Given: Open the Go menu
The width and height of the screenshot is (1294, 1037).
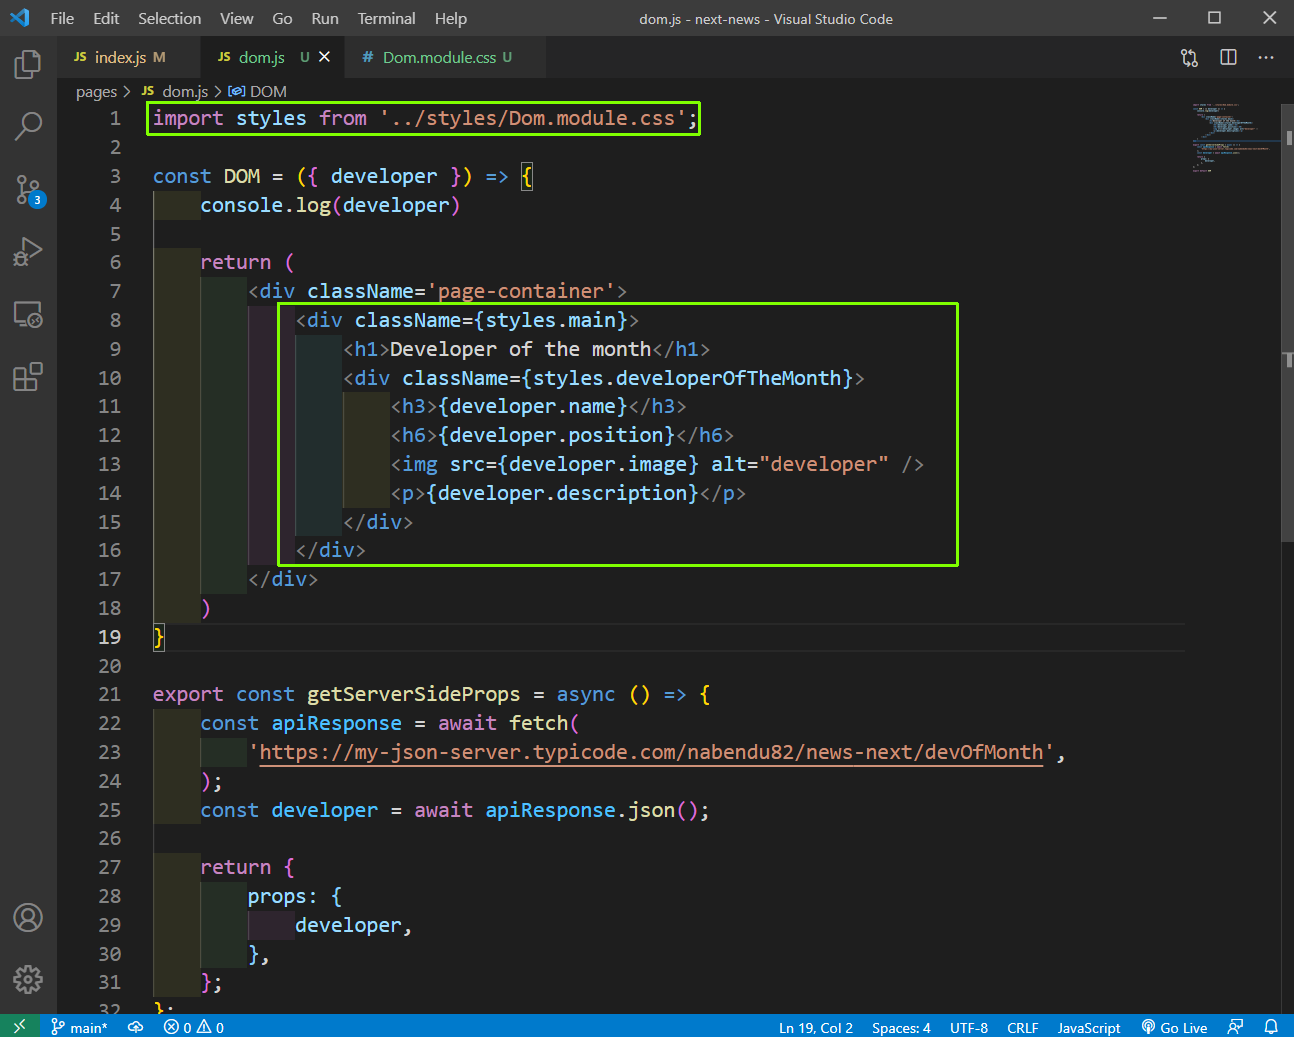Looking at the screenshot, I should coord(283,18).
